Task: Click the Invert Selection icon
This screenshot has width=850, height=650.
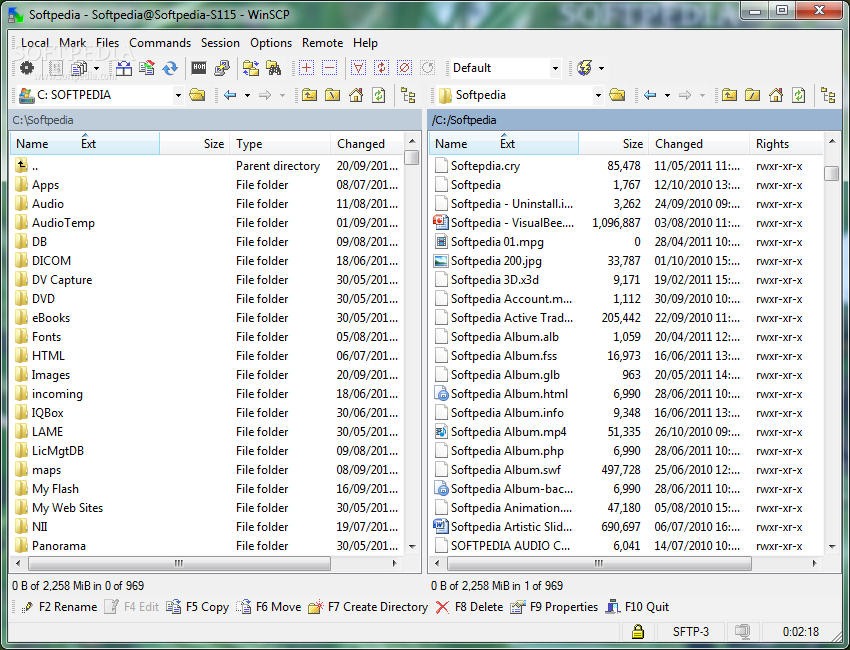Action: pos(382,68)
